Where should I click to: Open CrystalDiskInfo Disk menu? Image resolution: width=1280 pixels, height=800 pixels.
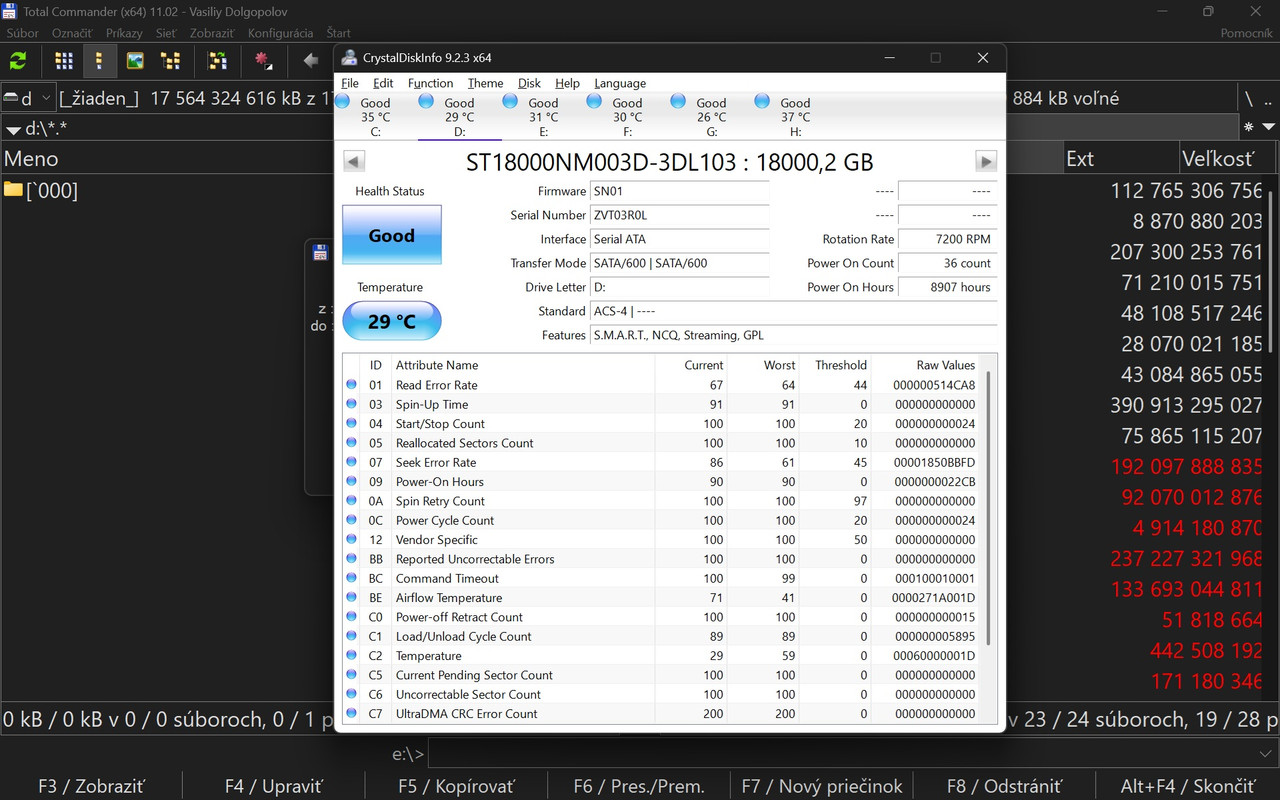tap(529, 83)
